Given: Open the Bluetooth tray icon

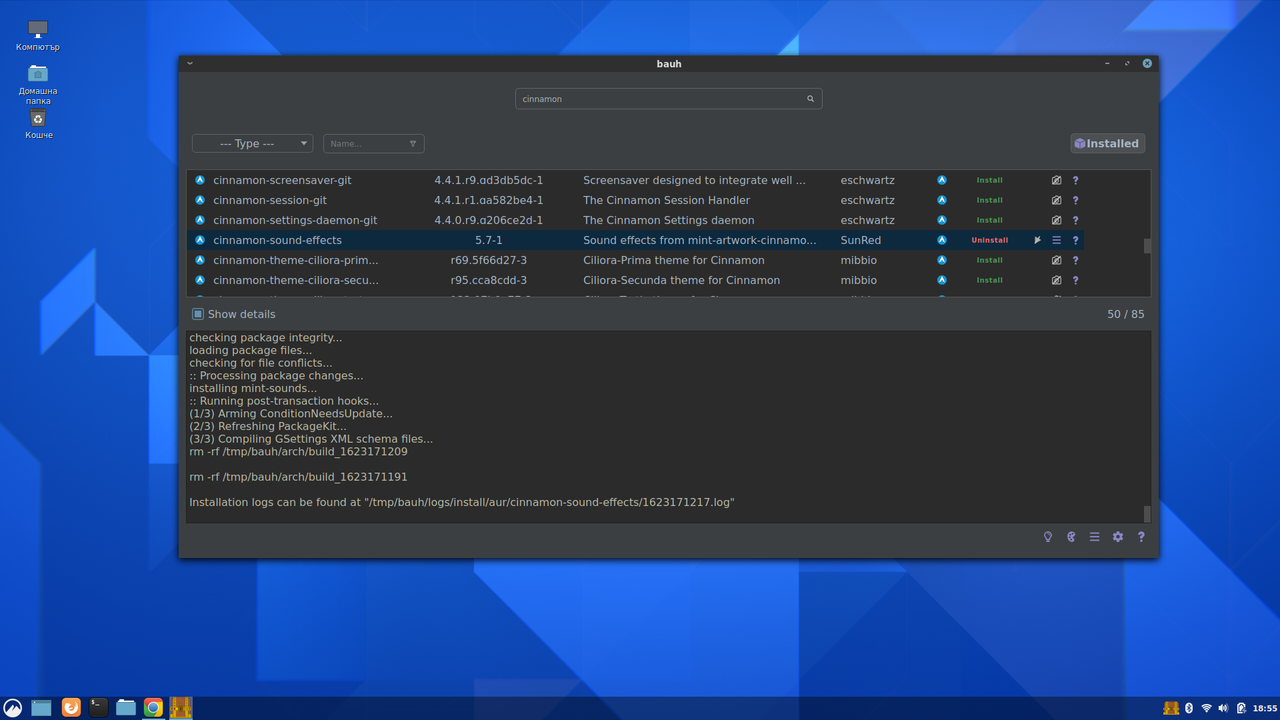Looking at the screenshot, I should click(x=1189, y=708).
